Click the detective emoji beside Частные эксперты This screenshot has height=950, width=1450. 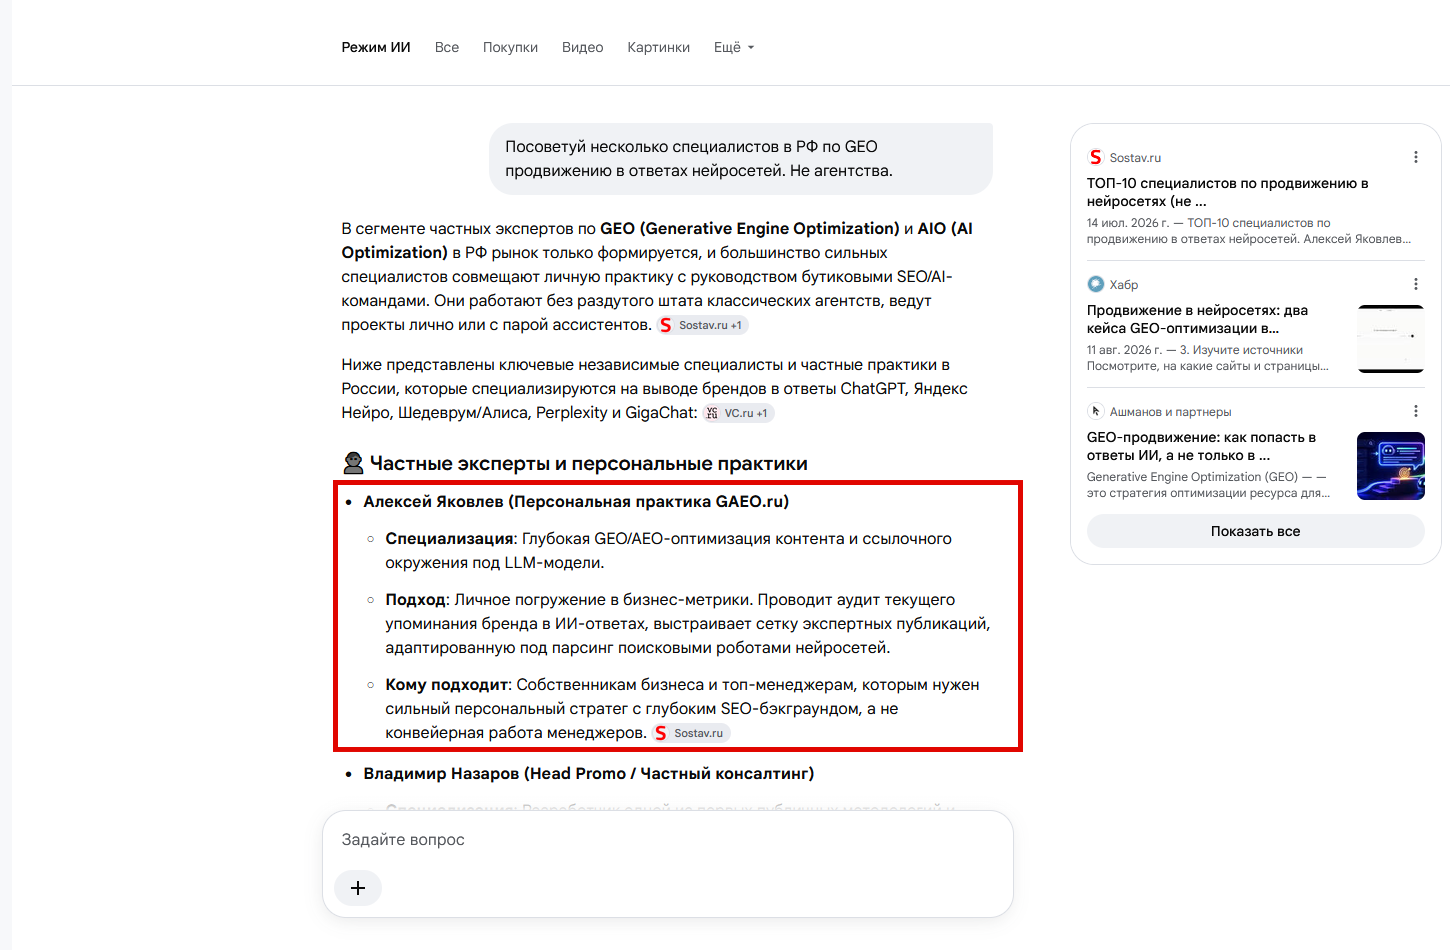click(353, 463)
